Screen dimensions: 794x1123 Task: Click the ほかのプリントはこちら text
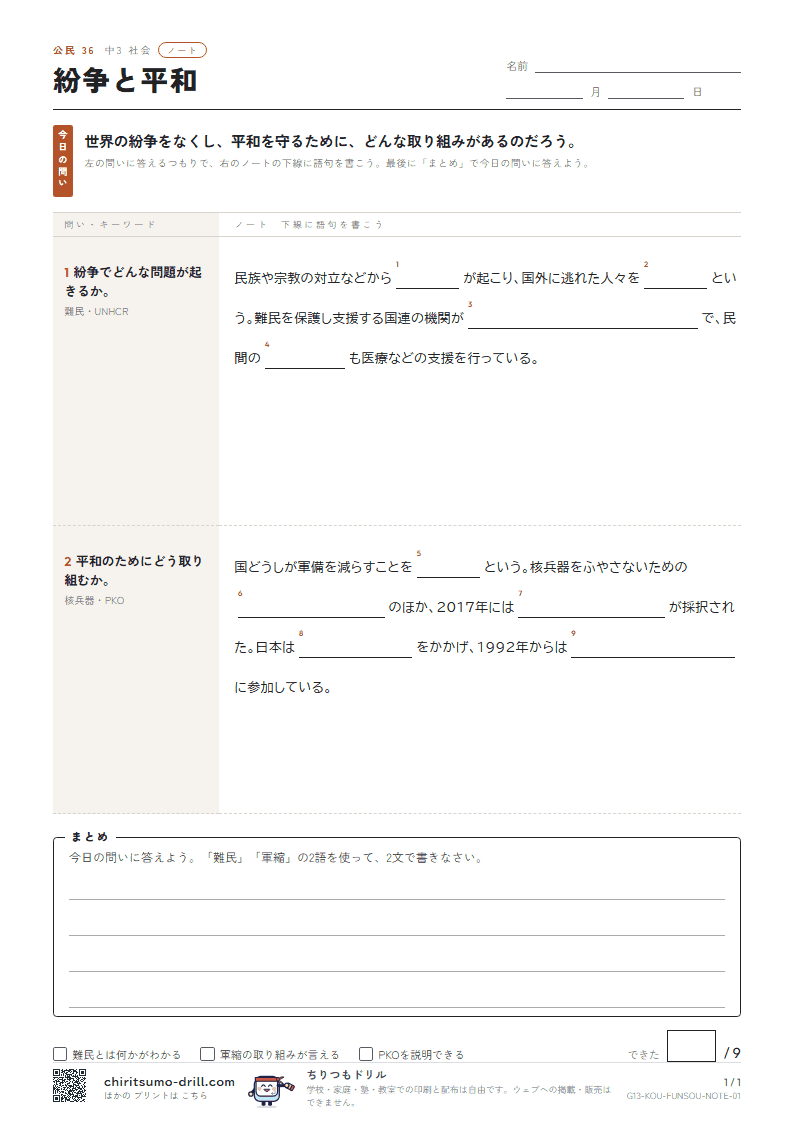coord(155,1096)
